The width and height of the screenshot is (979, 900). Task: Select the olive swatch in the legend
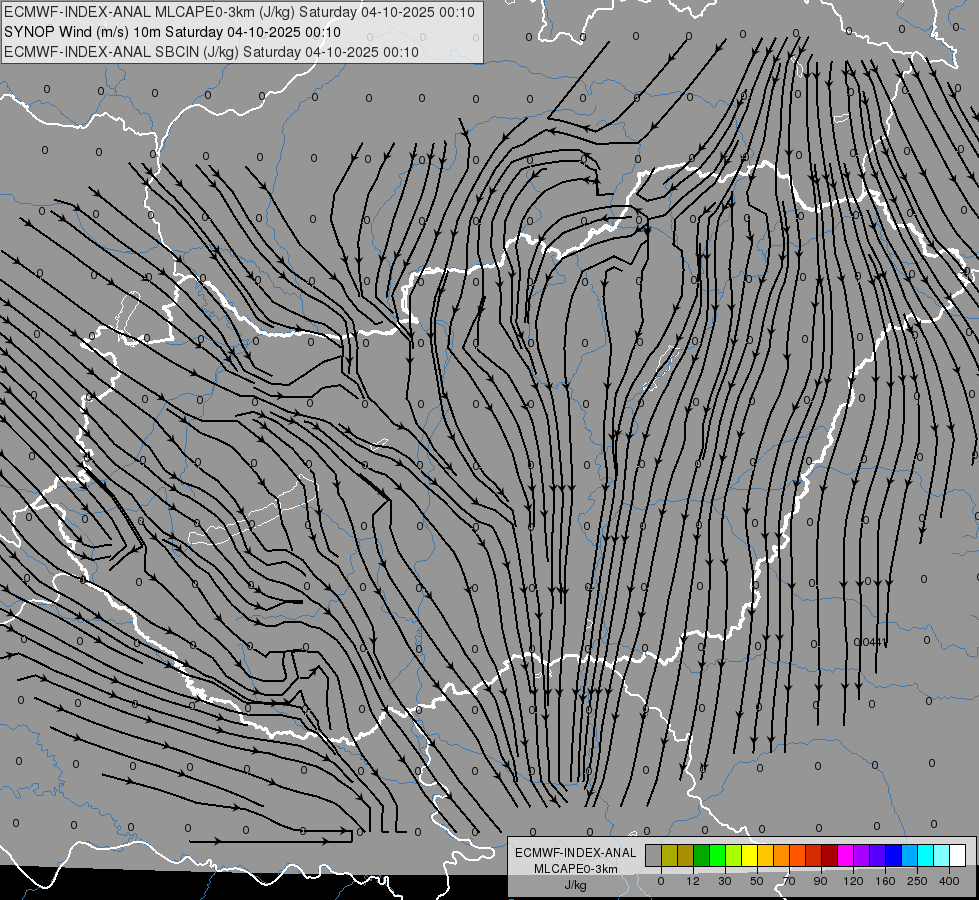[x=669, y=855]
